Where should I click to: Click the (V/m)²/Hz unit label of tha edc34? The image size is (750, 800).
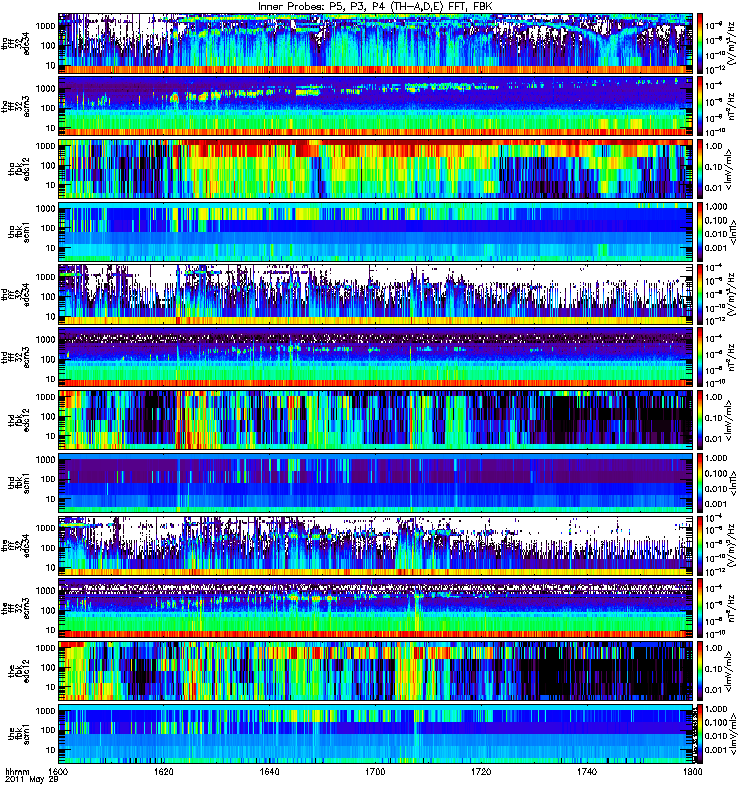click(x=731, y=43)
